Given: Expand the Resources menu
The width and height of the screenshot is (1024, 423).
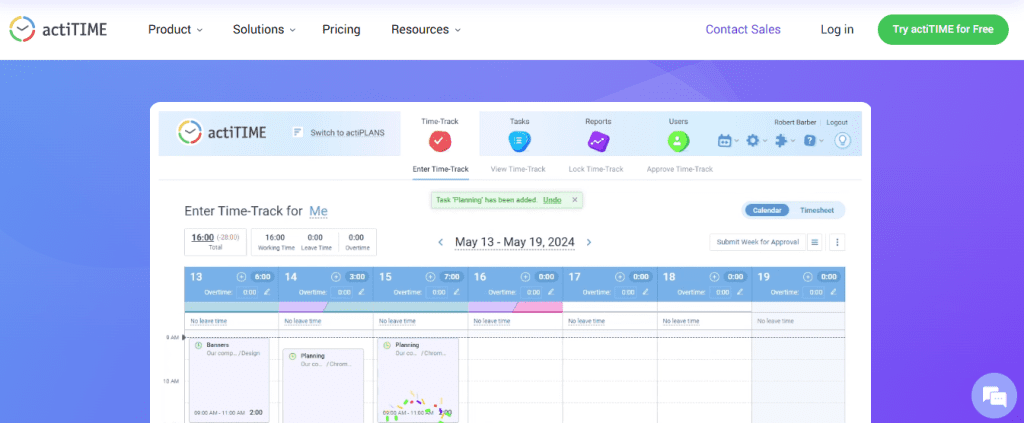Looking at the screenshot, I should click(426, 29).
